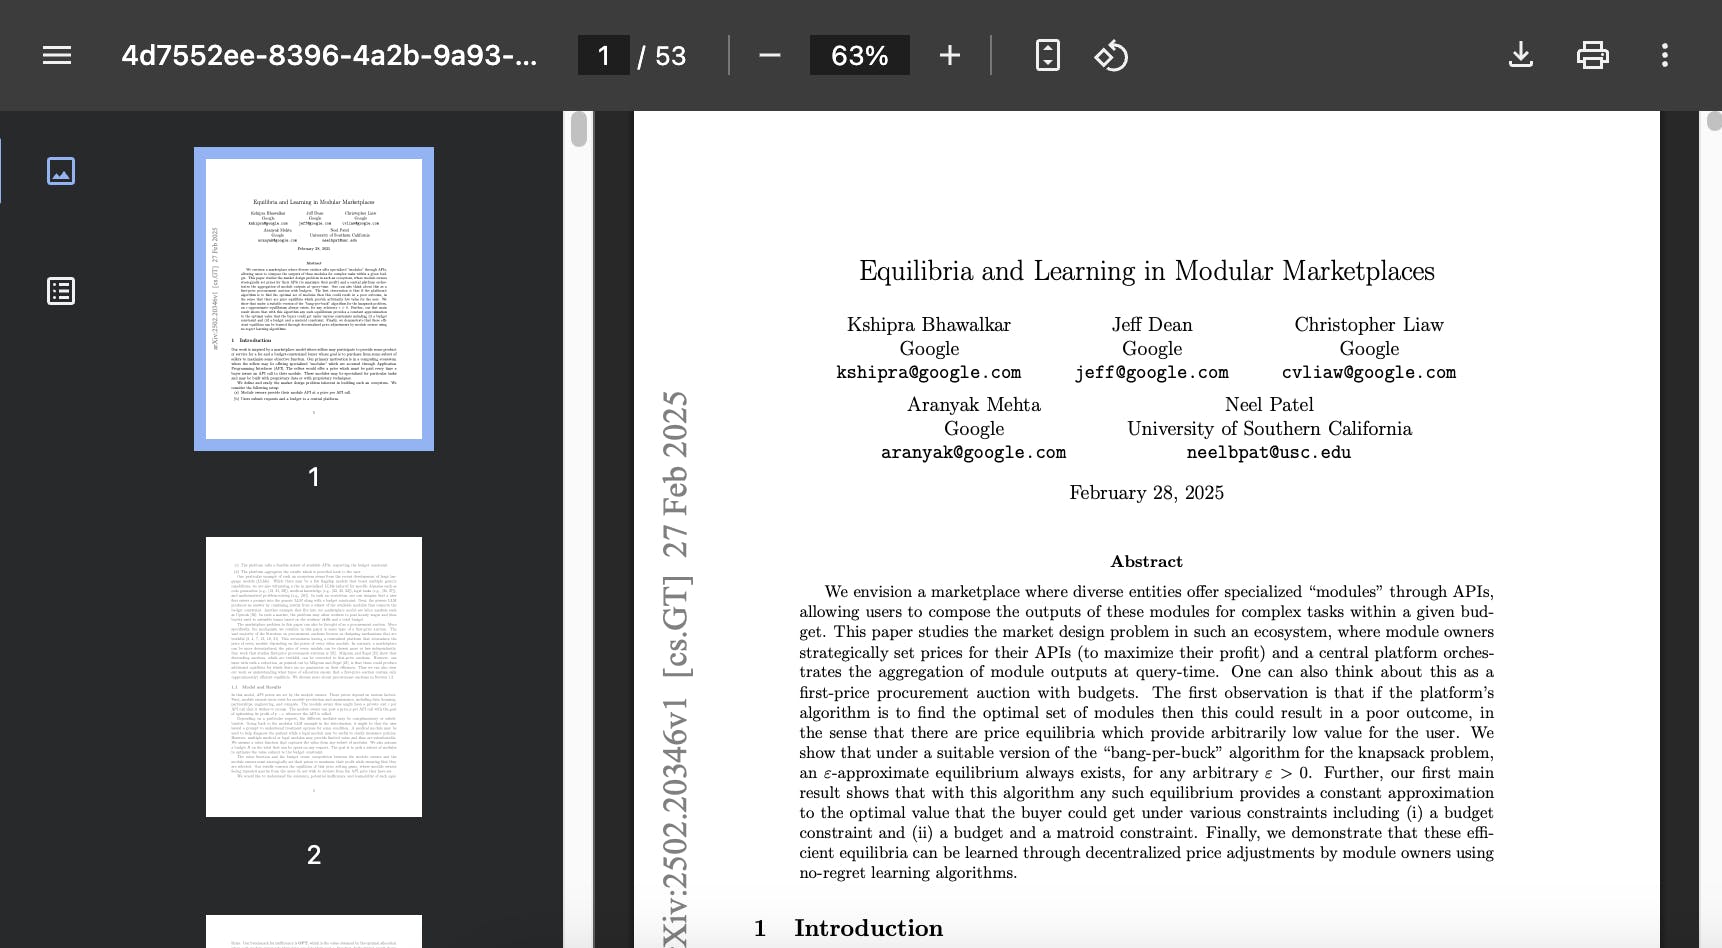Jump to the partially visible page 3 thumbnail

314,932
